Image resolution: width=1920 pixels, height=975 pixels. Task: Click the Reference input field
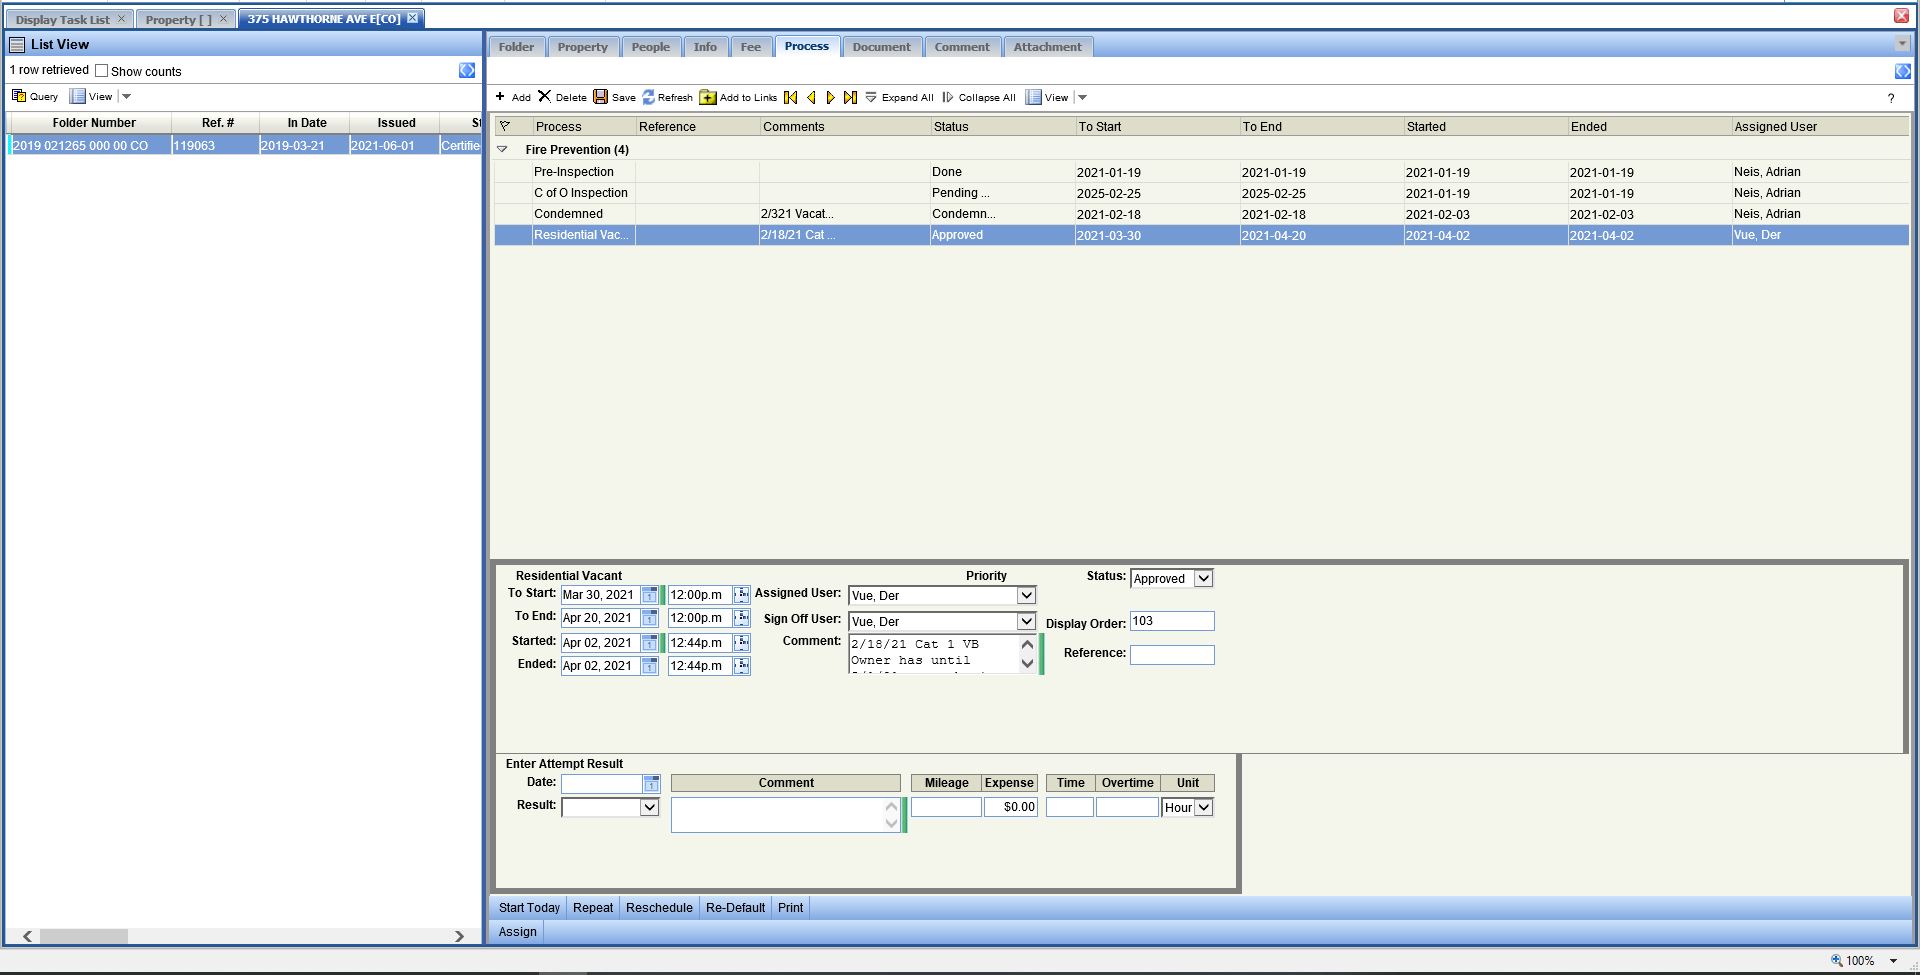(1172, 655)
